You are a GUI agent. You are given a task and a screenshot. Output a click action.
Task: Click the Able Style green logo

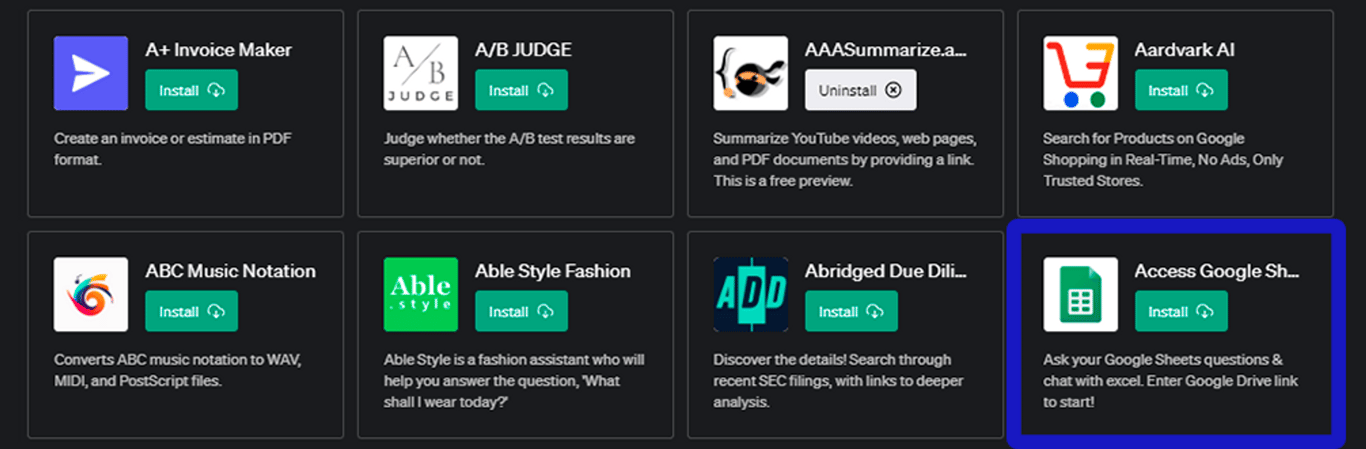click(421, 294)
